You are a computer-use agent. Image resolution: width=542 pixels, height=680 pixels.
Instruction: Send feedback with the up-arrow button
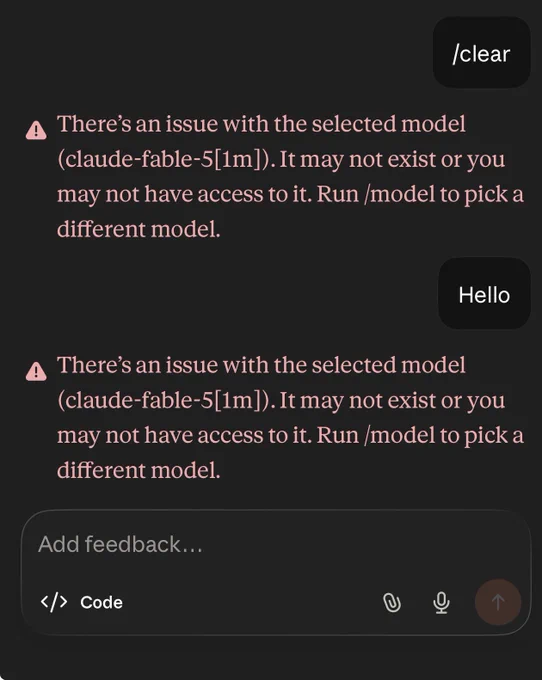coord(498,602)
